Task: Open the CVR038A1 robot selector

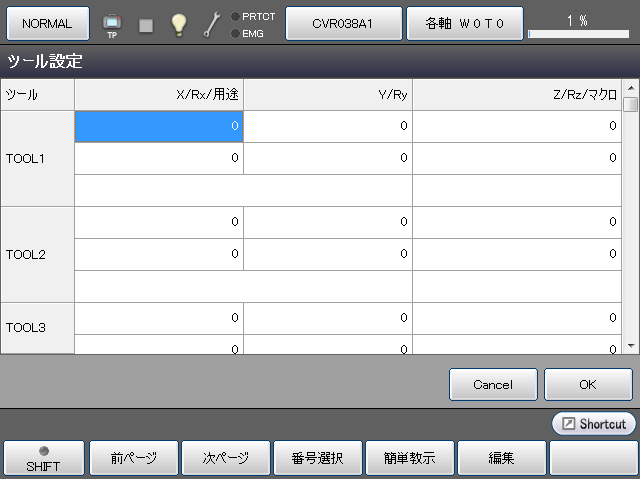Action: pos(344,23)
